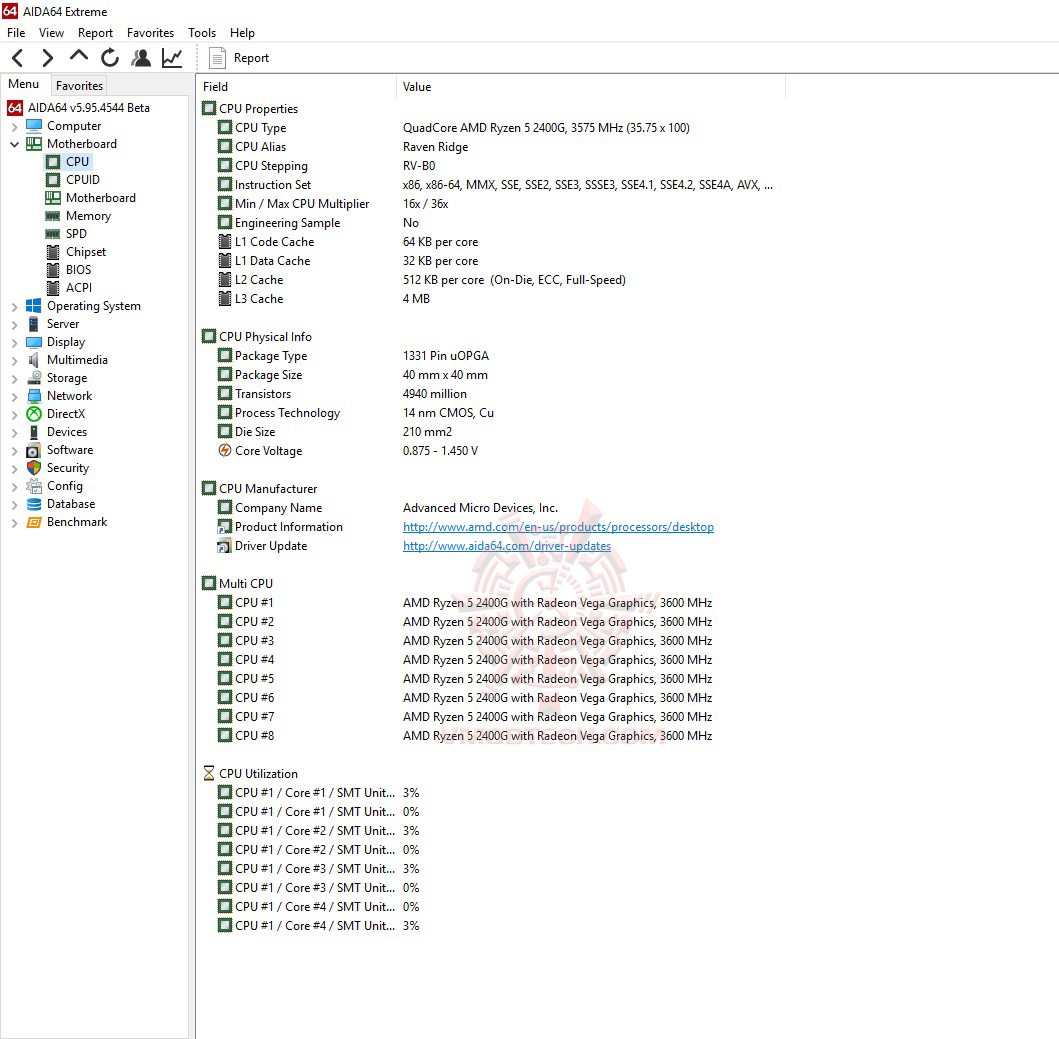Viewport: 1059px width, 1039px height.
Task: Open the aida64.com driver-updates link
Action: pyautogui.click(x=507, y=545)
